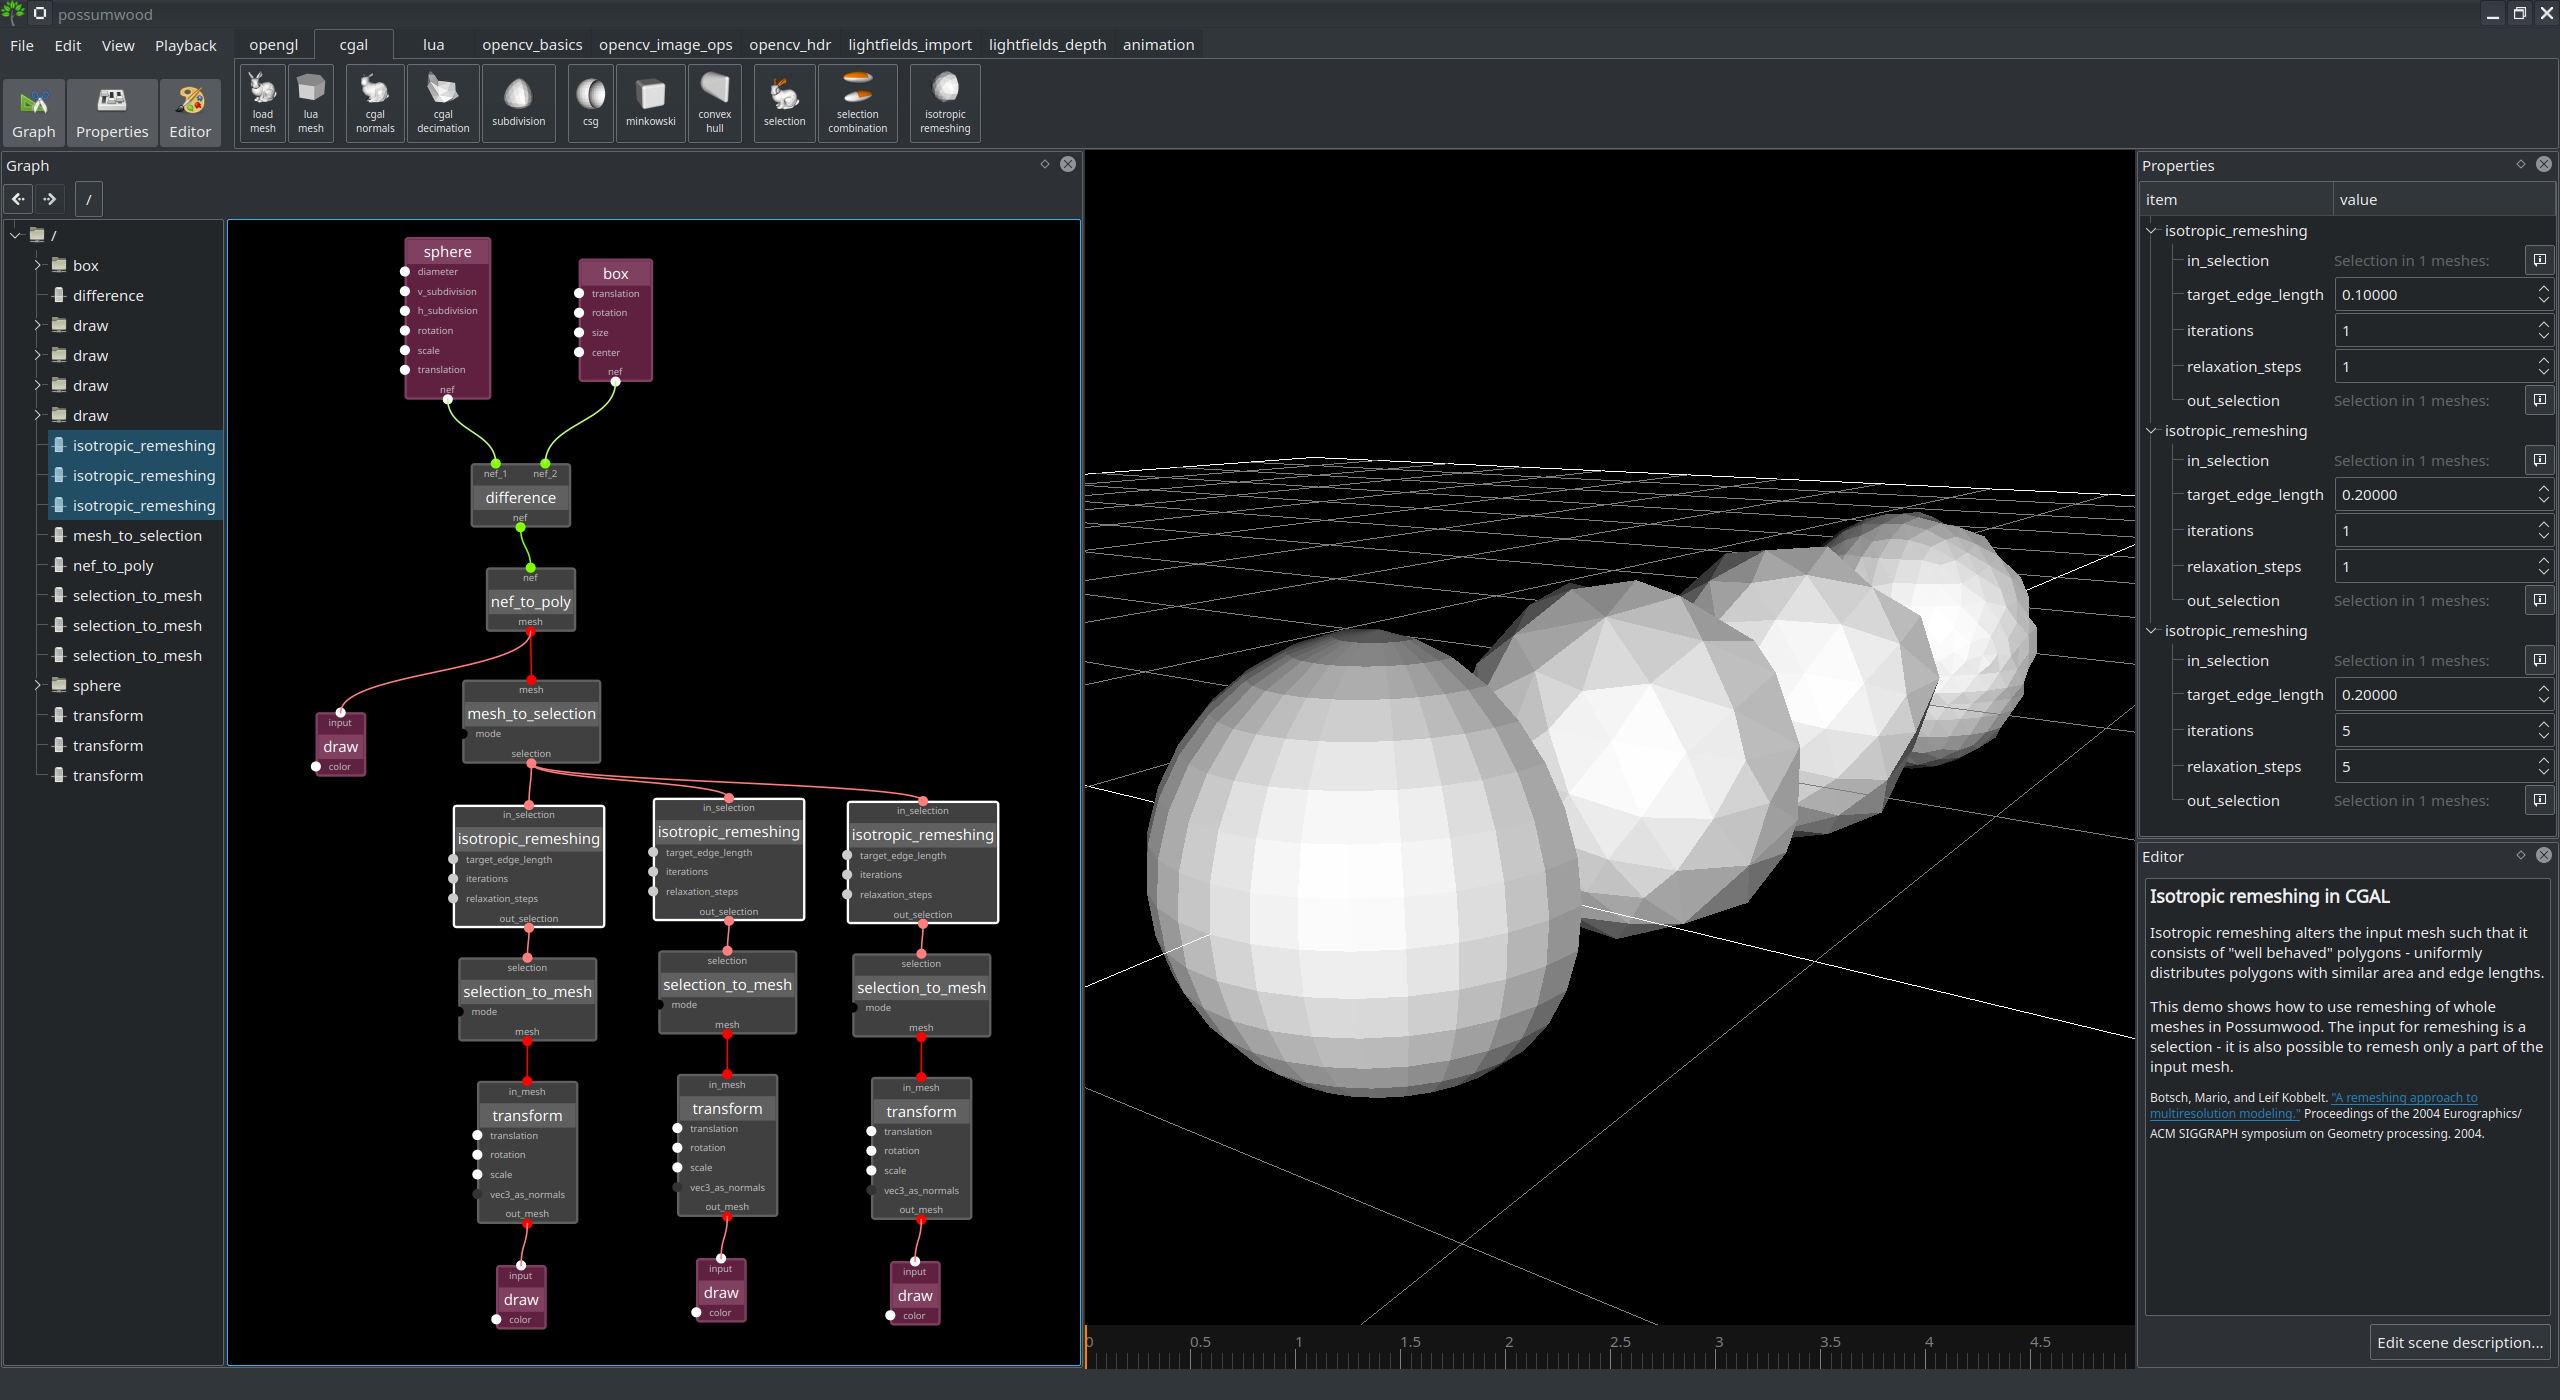Toggle the Editor panel button

(190, 112)
